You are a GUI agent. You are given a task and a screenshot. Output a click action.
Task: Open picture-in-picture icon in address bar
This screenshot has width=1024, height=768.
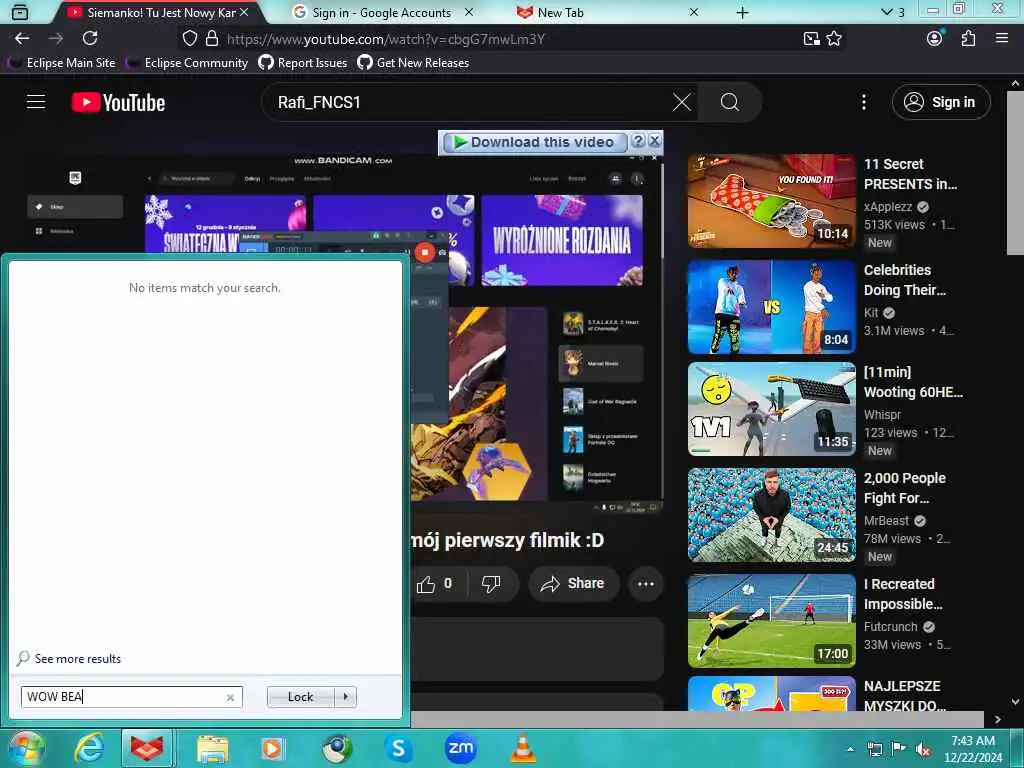pyautogui.click(x=811, y=39)
